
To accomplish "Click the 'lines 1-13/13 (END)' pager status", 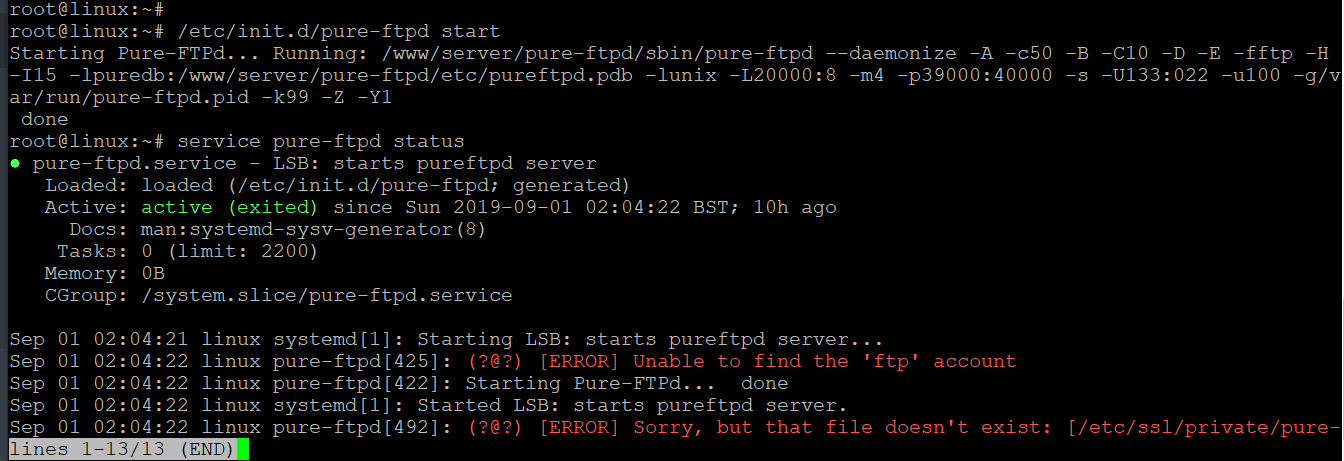I will point(122,450).
